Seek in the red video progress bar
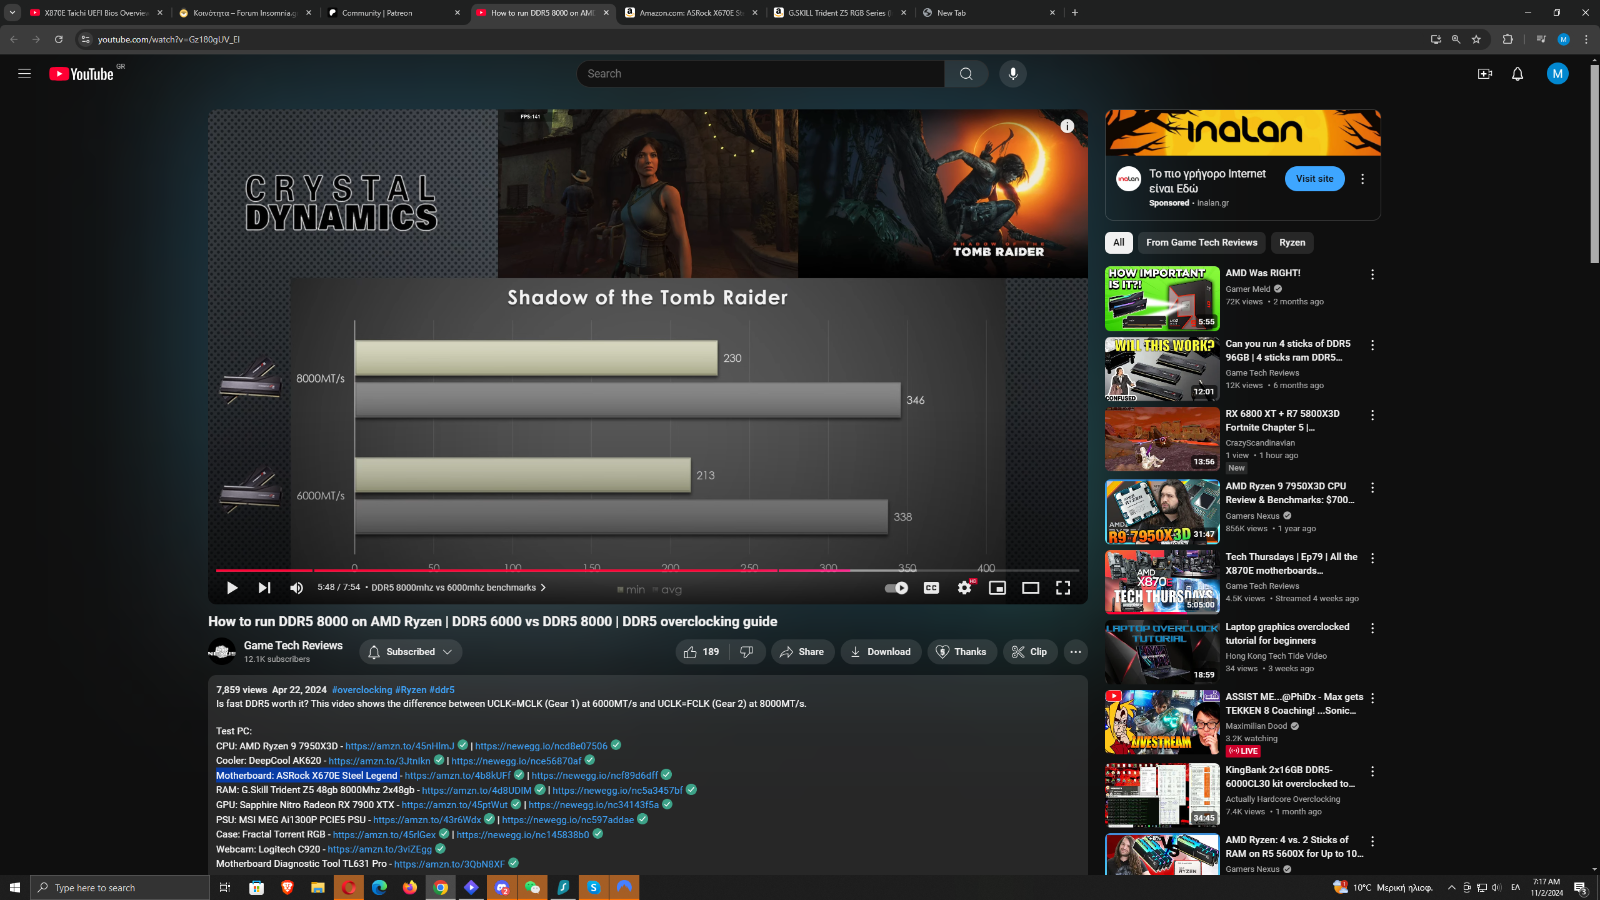Viewport: 1600px width, 900px height. click(x=648, y=570)
